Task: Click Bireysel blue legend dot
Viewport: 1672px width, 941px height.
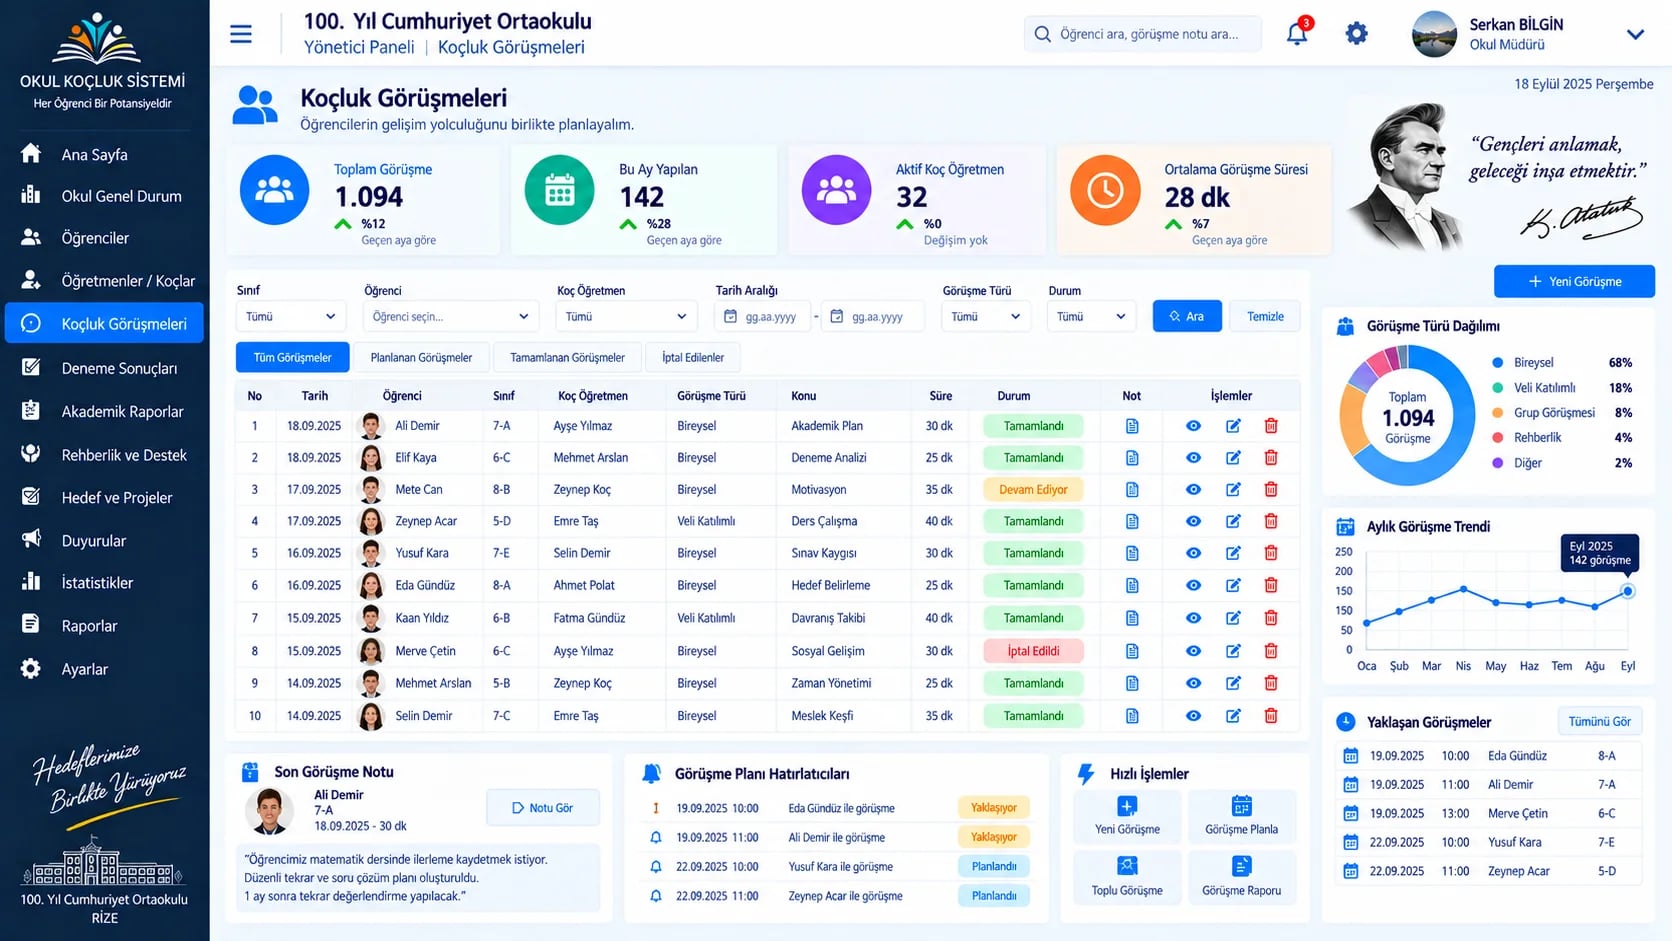Action: click(x=1497, y=363)
